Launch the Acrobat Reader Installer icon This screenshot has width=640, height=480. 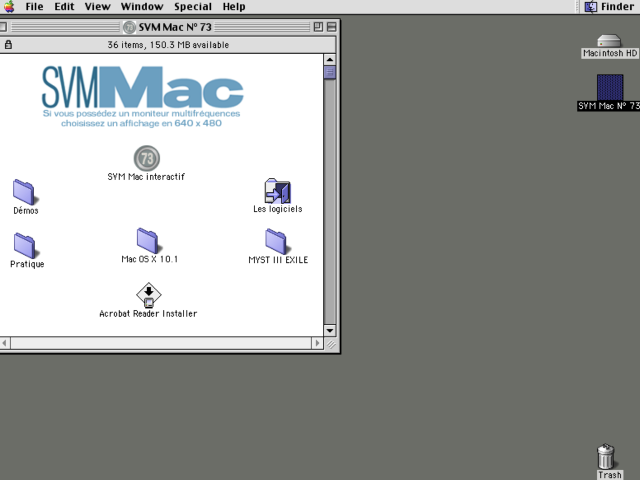pyautogui.click(x=149, y=295)
